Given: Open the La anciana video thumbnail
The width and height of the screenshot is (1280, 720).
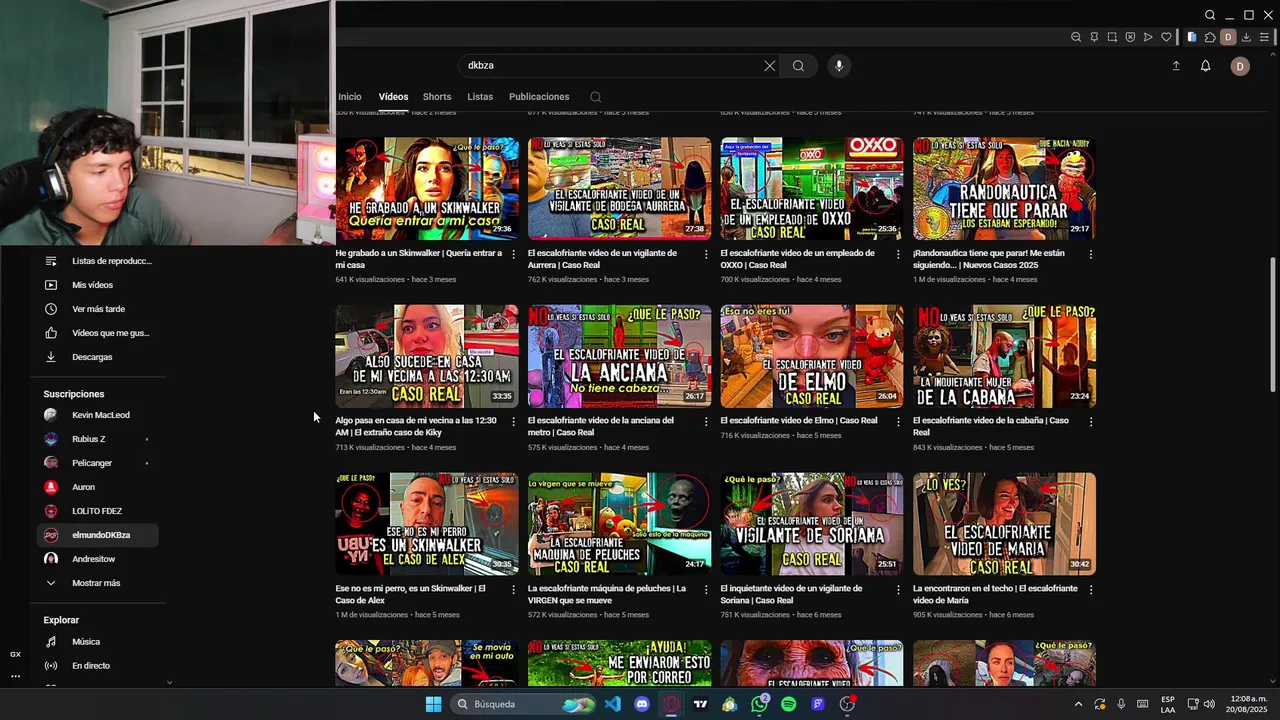Looking at the screenshot, I should [619, 356].
